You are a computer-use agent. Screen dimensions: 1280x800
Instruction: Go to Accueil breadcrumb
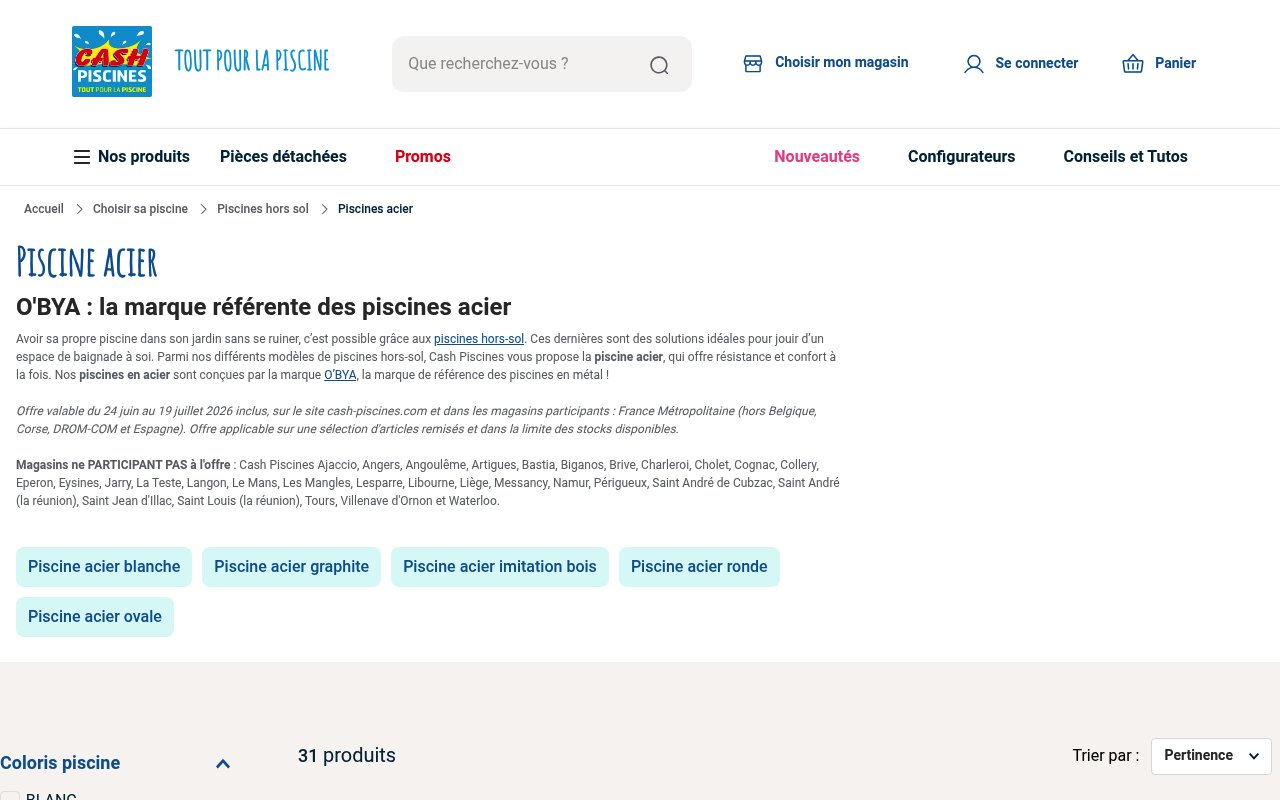44,209
